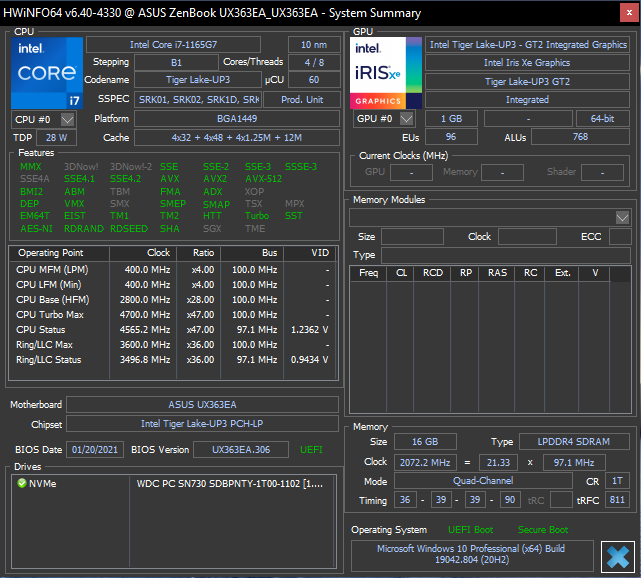Click the 2072.2 MHz memory clock value
Viewport: 641px width, 578px height.
pos(425,463)
